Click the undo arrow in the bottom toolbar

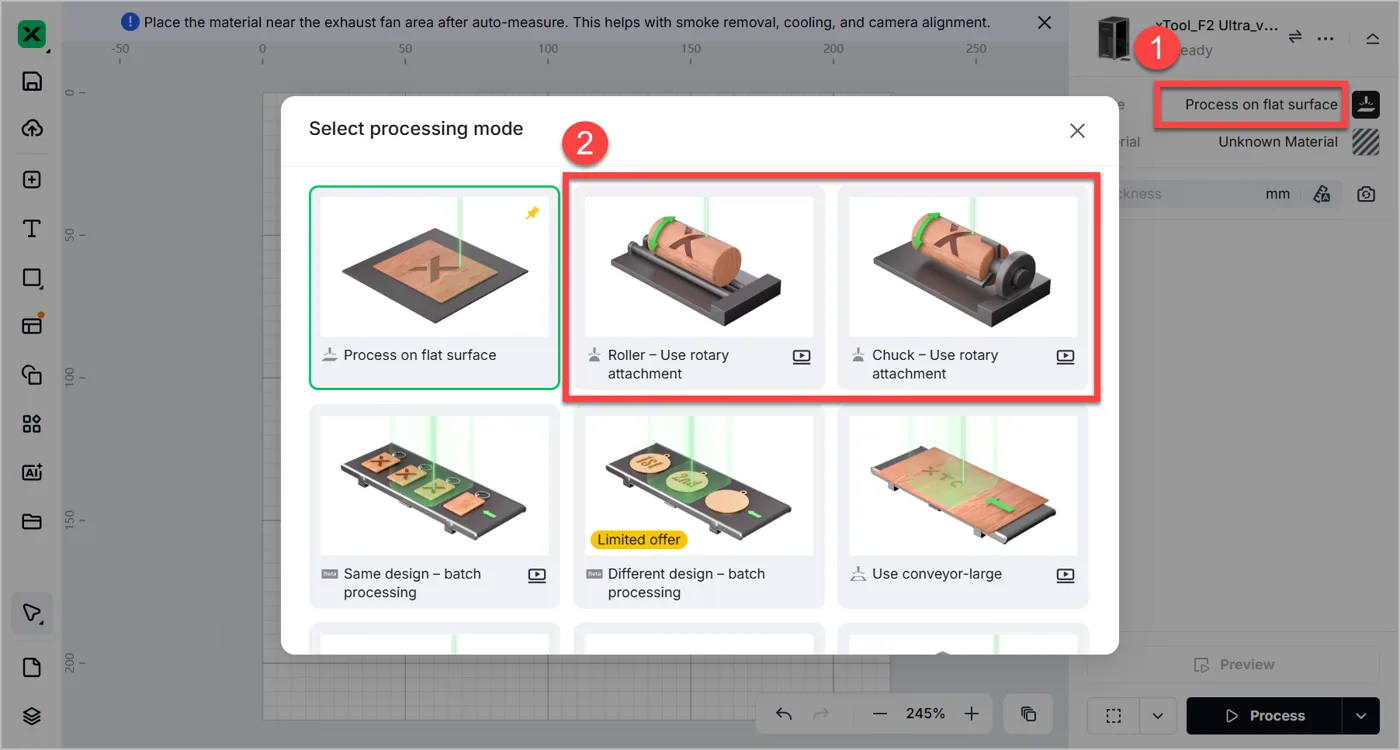784,714
